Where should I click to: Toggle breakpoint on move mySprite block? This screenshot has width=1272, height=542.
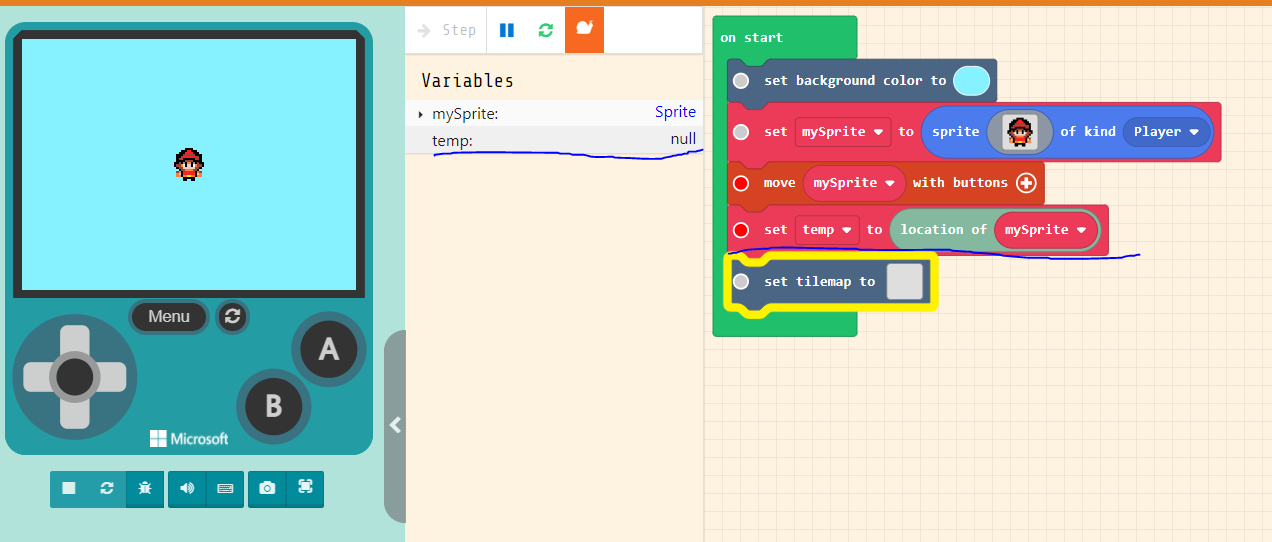740,183
